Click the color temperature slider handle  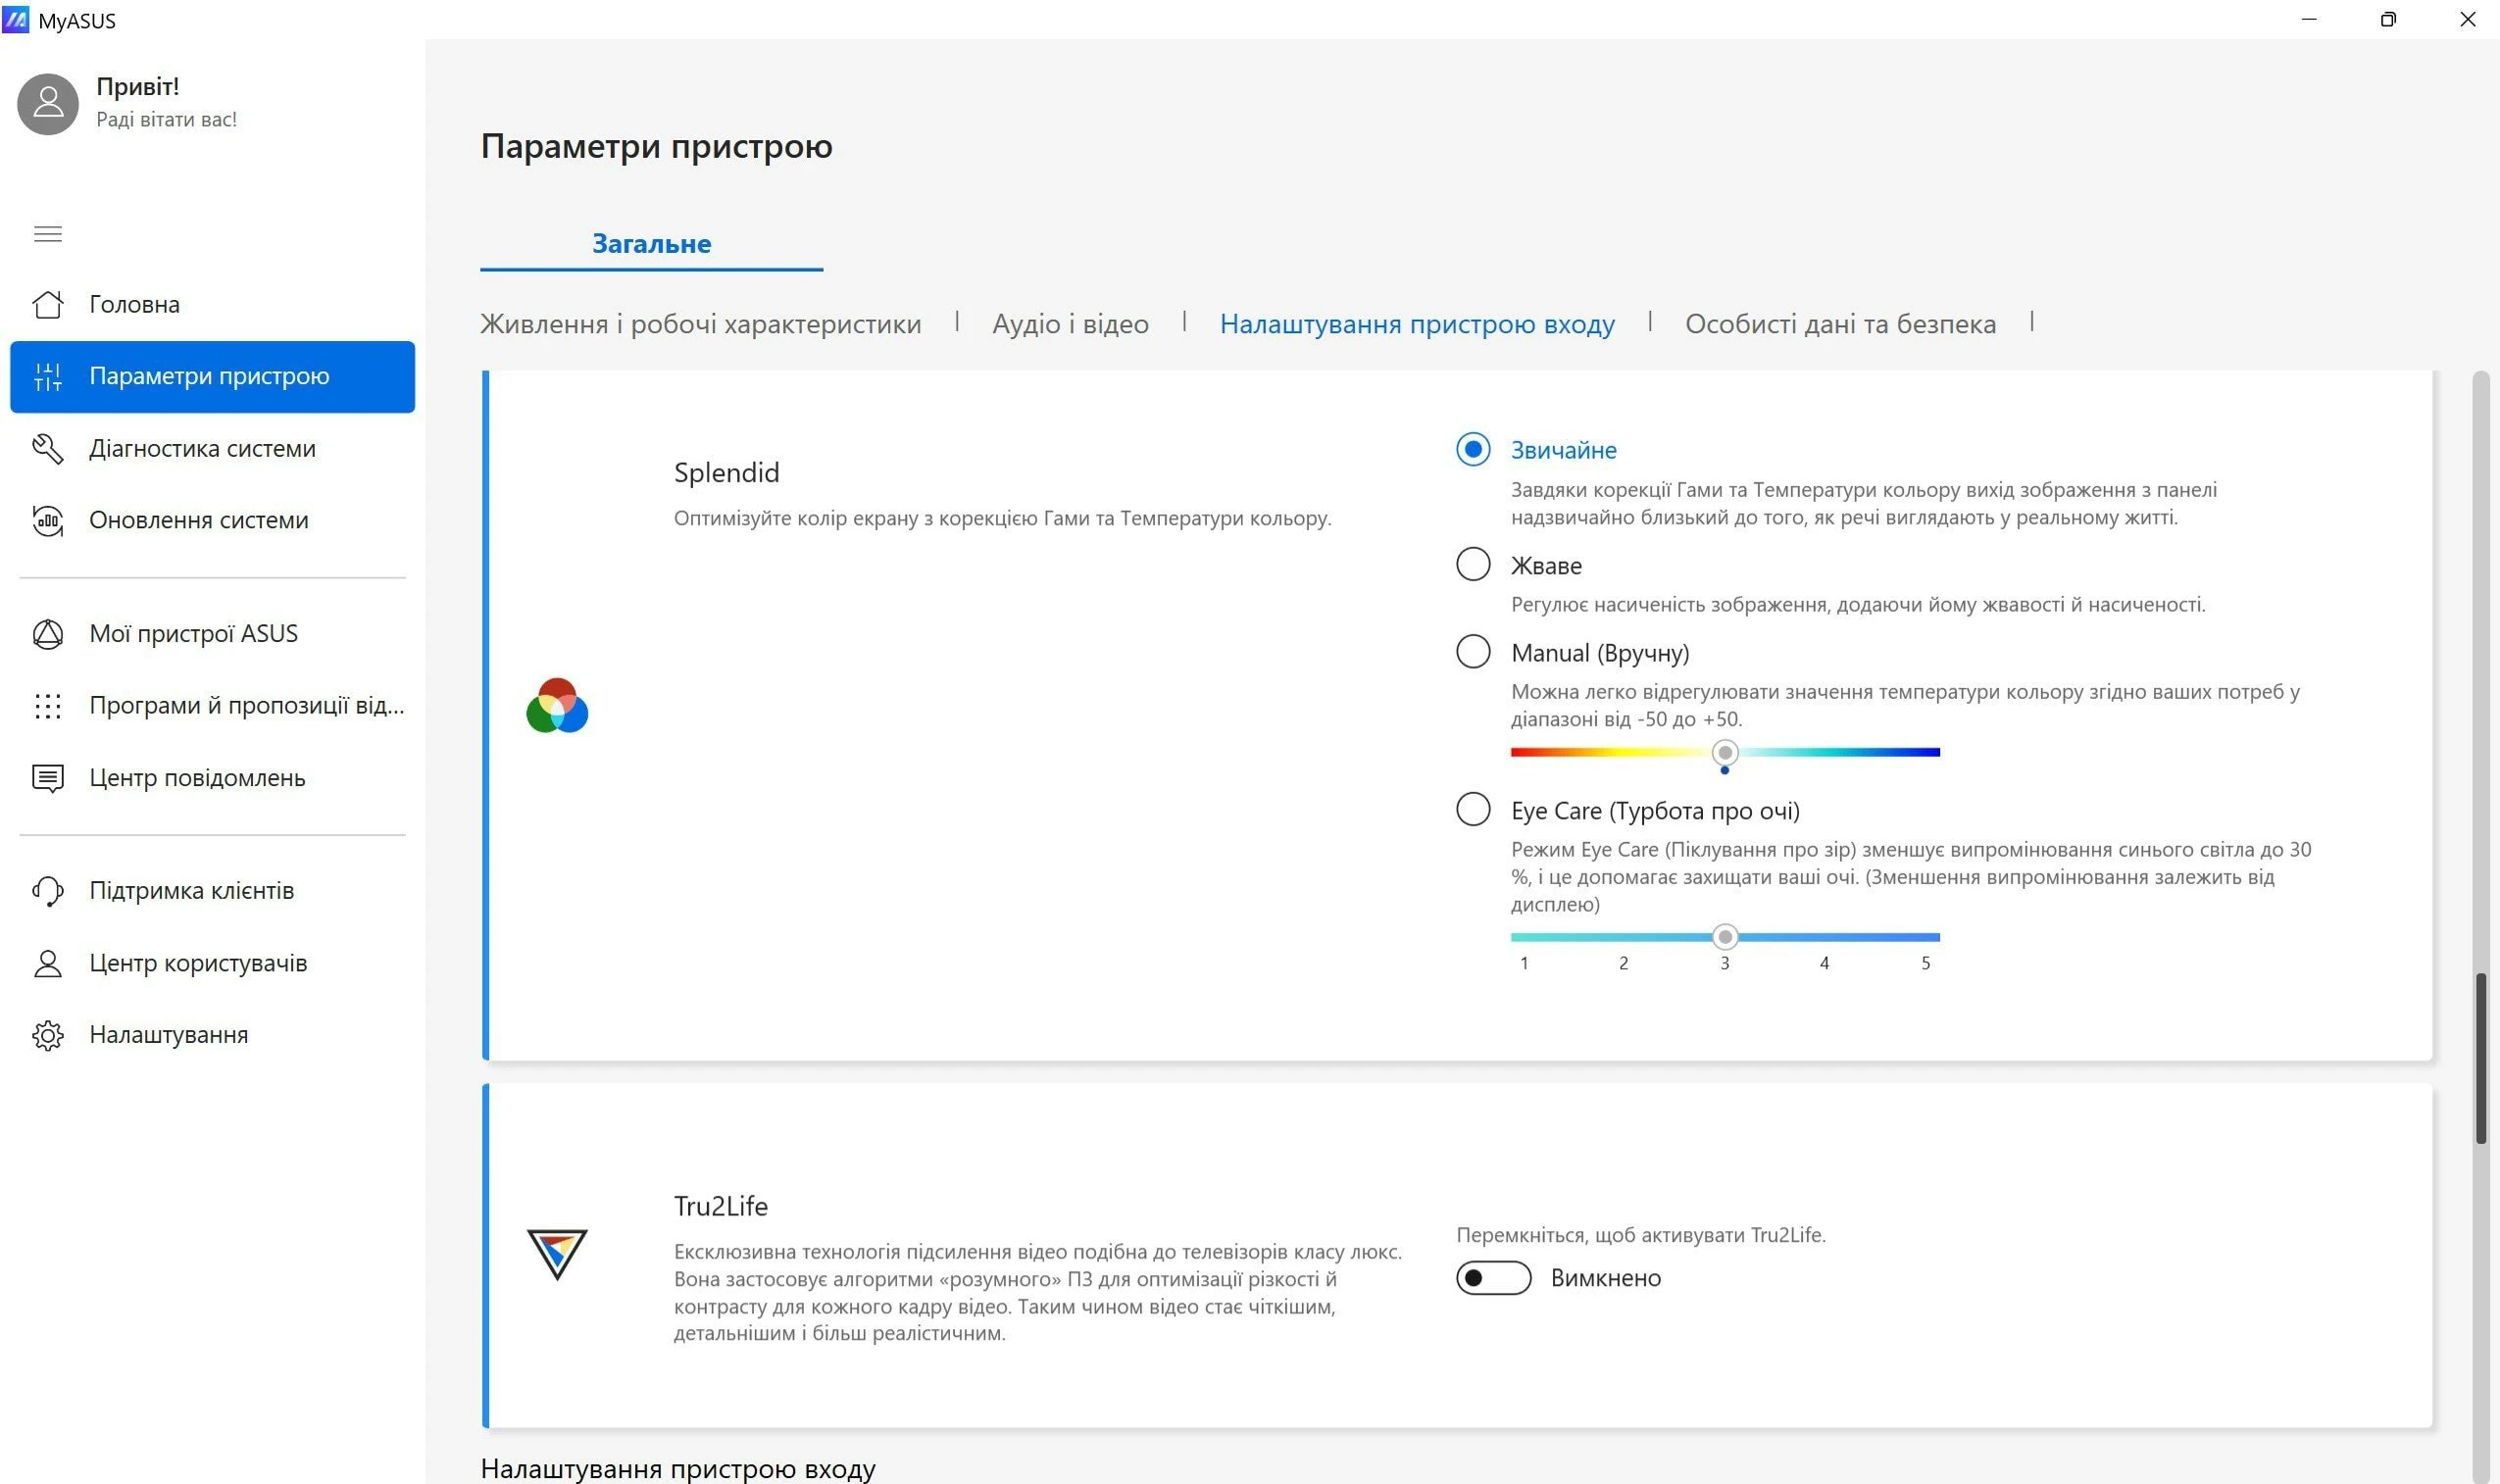click(1725, 753)
